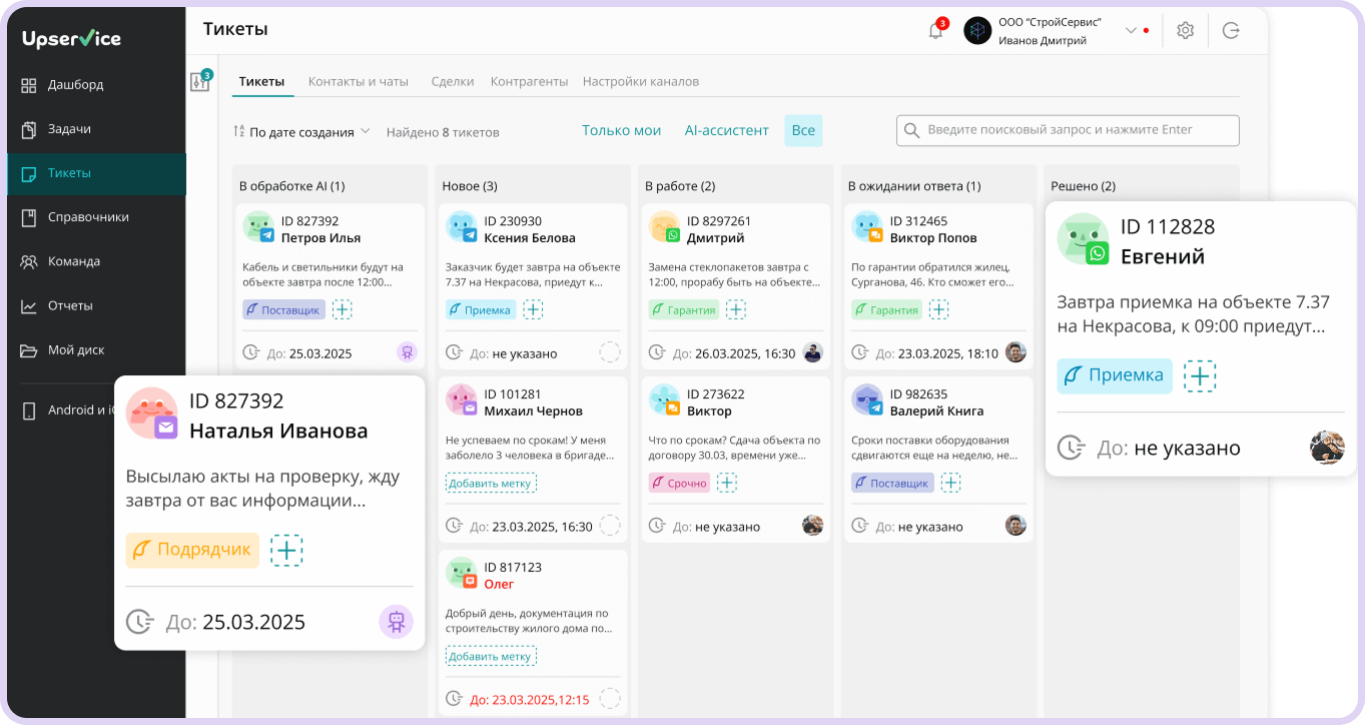1365x725 pixels.
Task: Click the Приемка tag on Евгений card
Action: (1114, 376)
